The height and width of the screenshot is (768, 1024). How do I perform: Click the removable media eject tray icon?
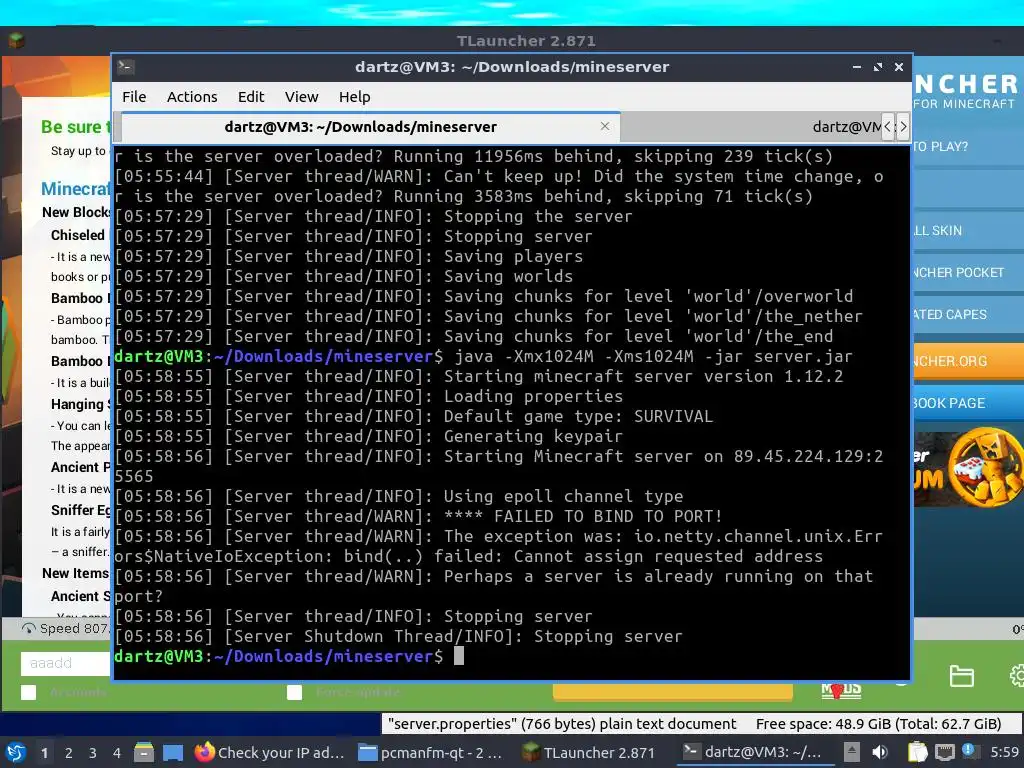[x=852, y=752]
